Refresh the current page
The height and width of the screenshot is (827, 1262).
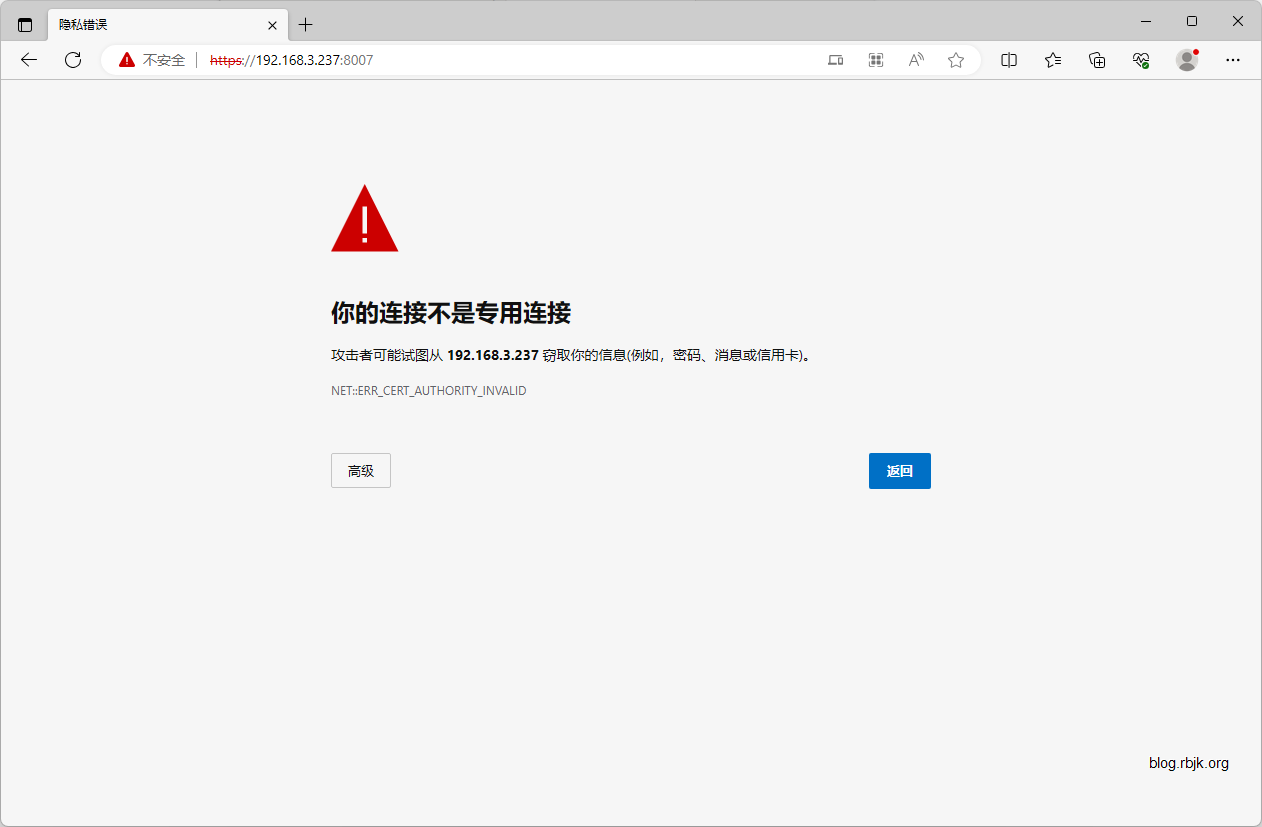tap(73, 60)
